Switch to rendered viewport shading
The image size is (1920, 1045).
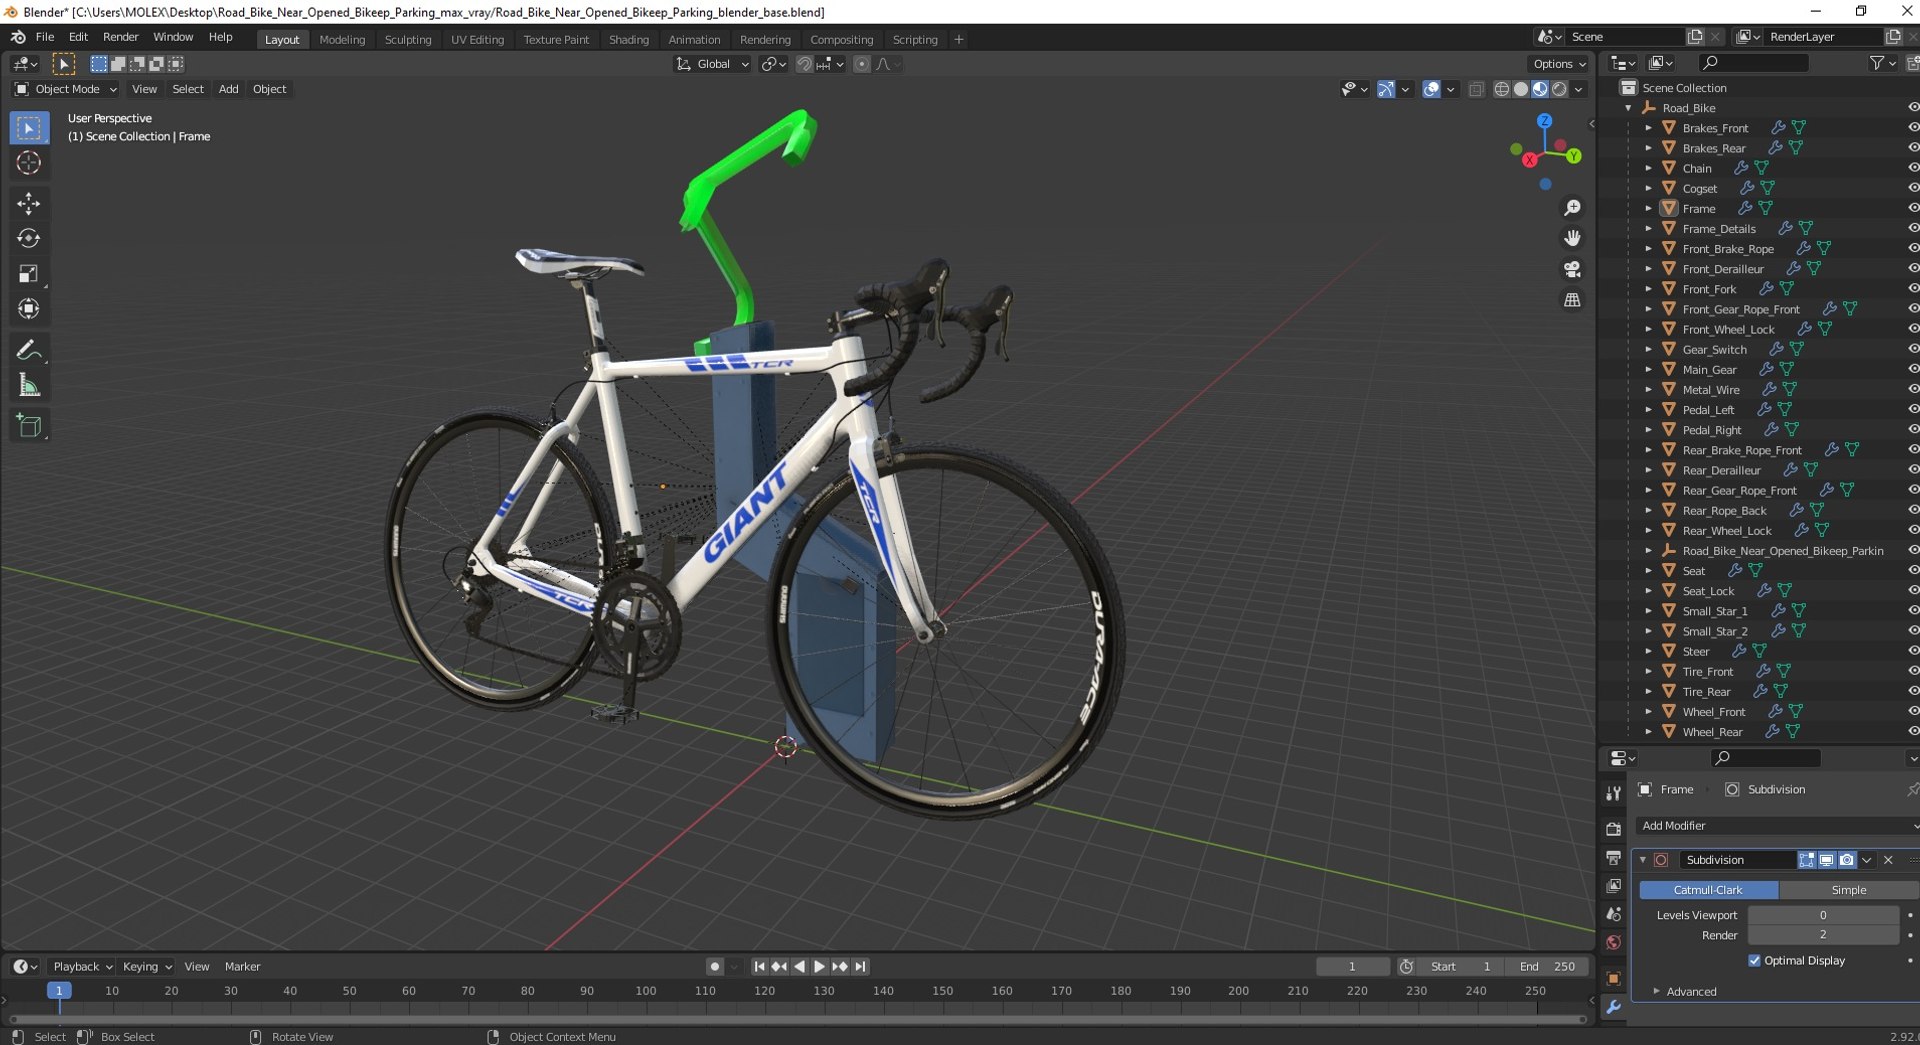pos(1559,89)
